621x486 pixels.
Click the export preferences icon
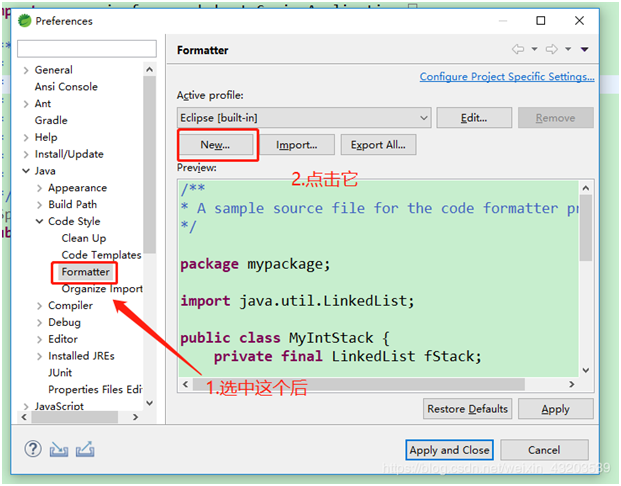pos(85,449)
